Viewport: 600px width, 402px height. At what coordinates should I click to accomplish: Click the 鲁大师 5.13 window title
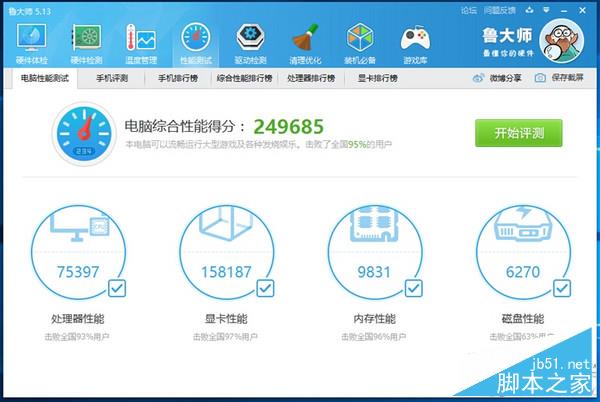pyautogui.click(x=30, y=11)
